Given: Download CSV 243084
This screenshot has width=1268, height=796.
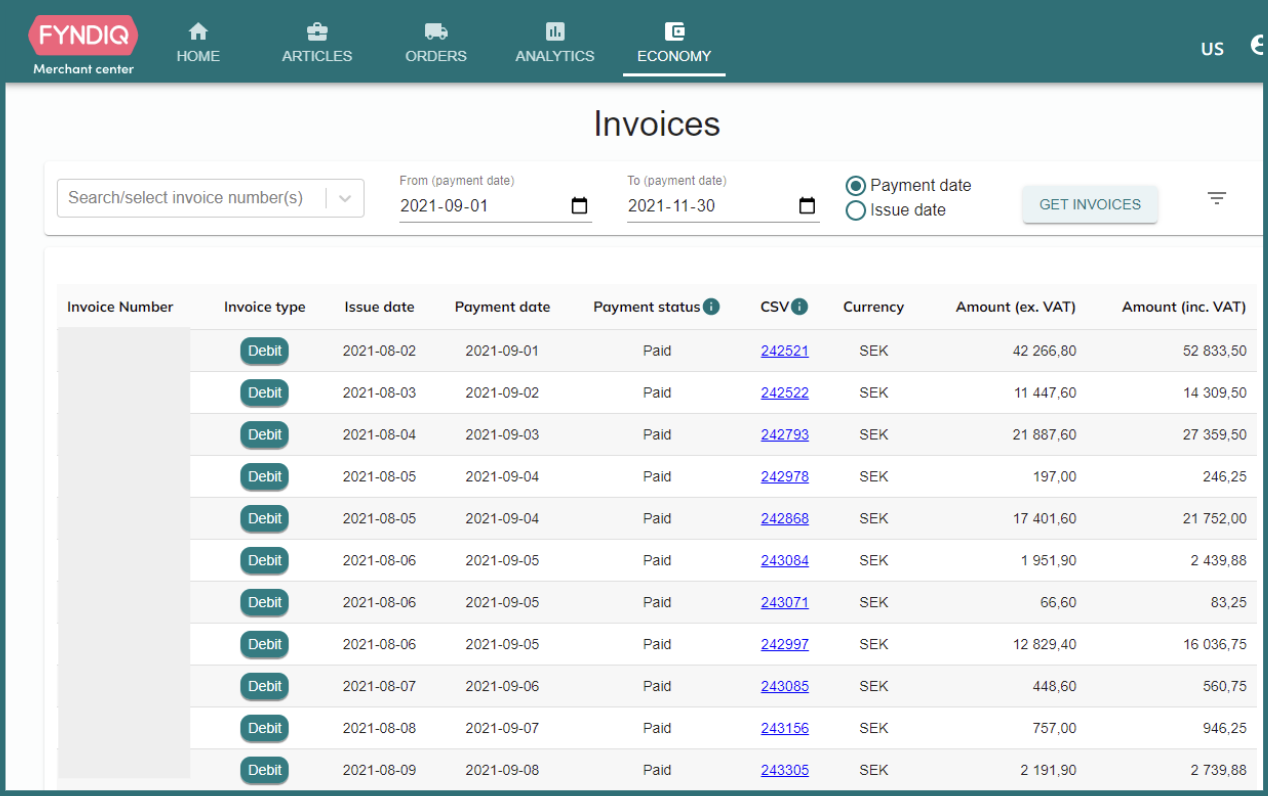Looking at the screenshot, I should [x=785, y=561].
